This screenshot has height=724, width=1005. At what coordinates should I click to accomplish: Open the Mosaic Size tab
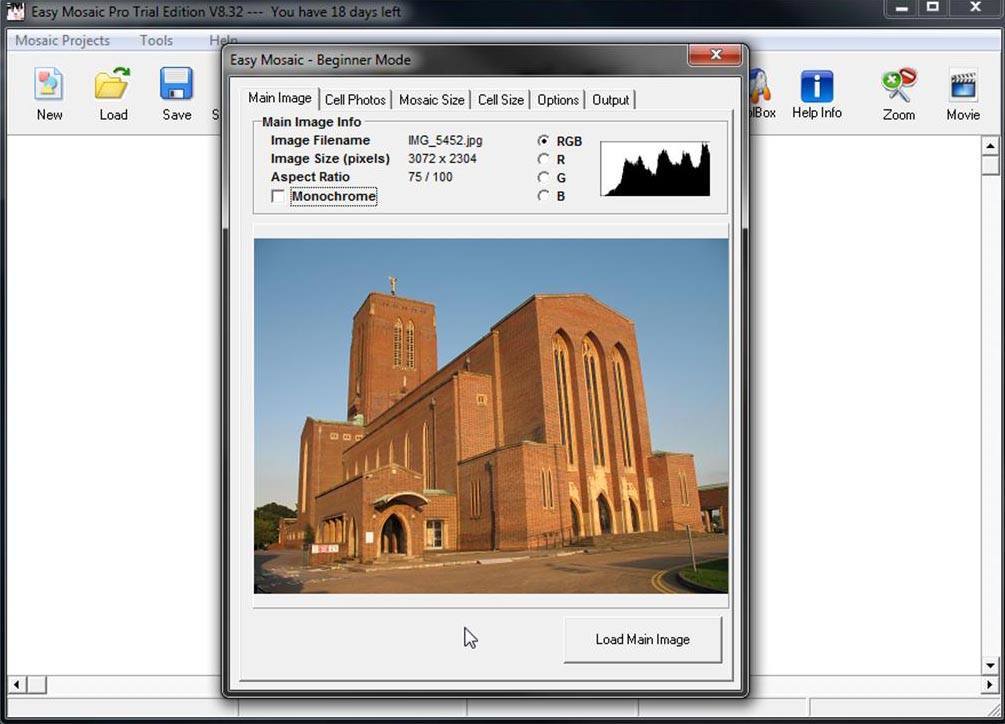pos(431,100)
